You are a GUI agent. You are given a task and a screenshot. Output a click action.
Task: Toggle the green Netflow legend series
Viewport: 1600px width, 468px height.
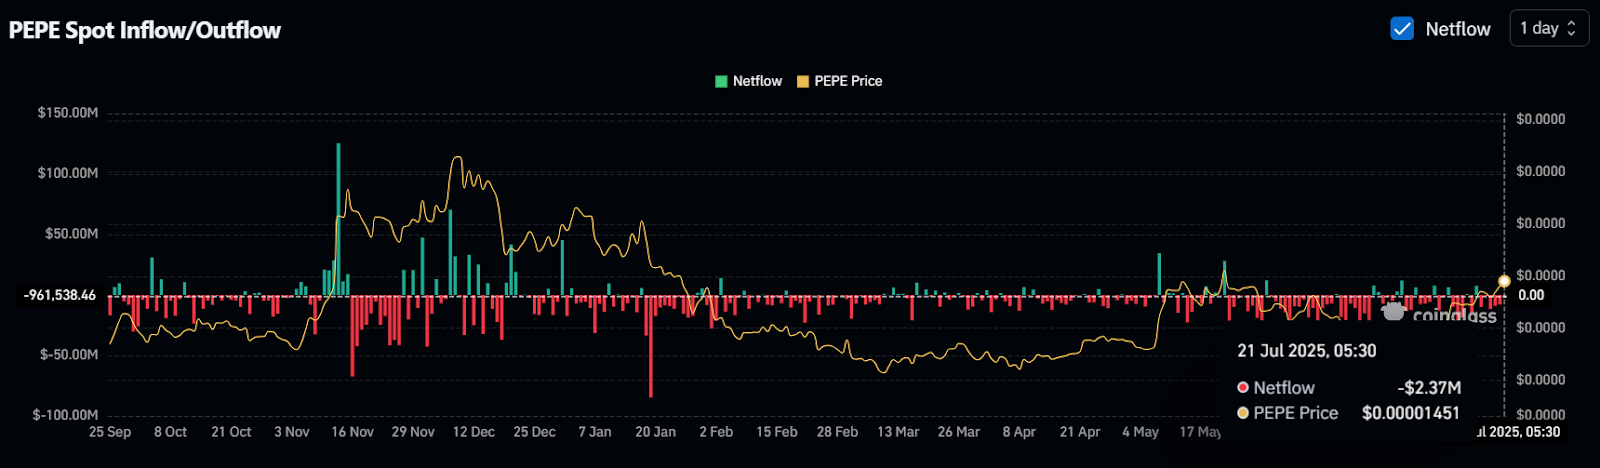tap(749, 81)
